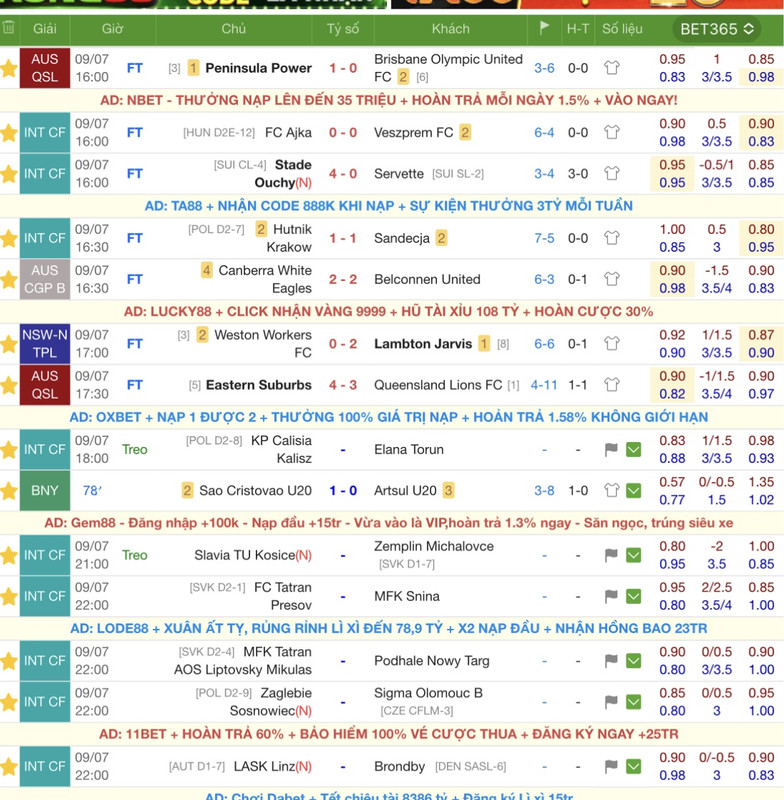Open the TA88 code 888K ad link
The width and height of the screenshot is (784, 800).
389,206
